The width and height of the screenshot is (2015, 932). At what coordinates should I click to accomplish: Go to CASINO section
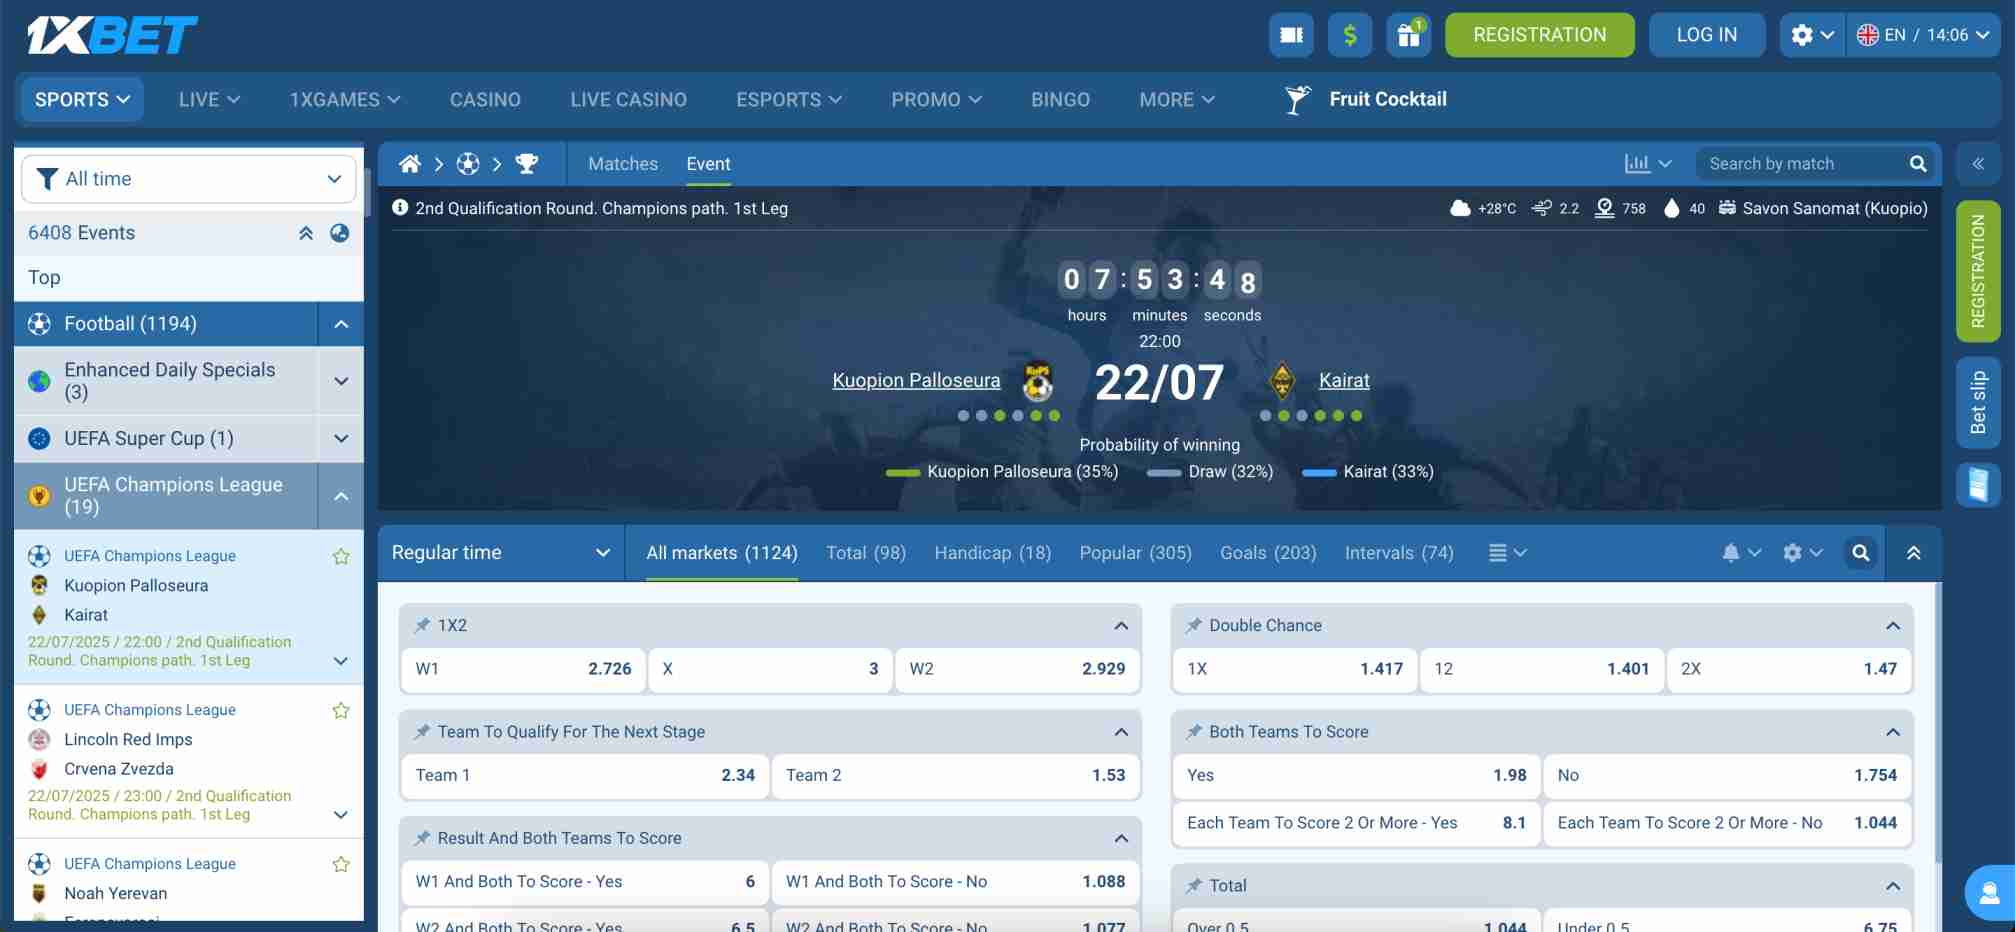tap(485, 100)
